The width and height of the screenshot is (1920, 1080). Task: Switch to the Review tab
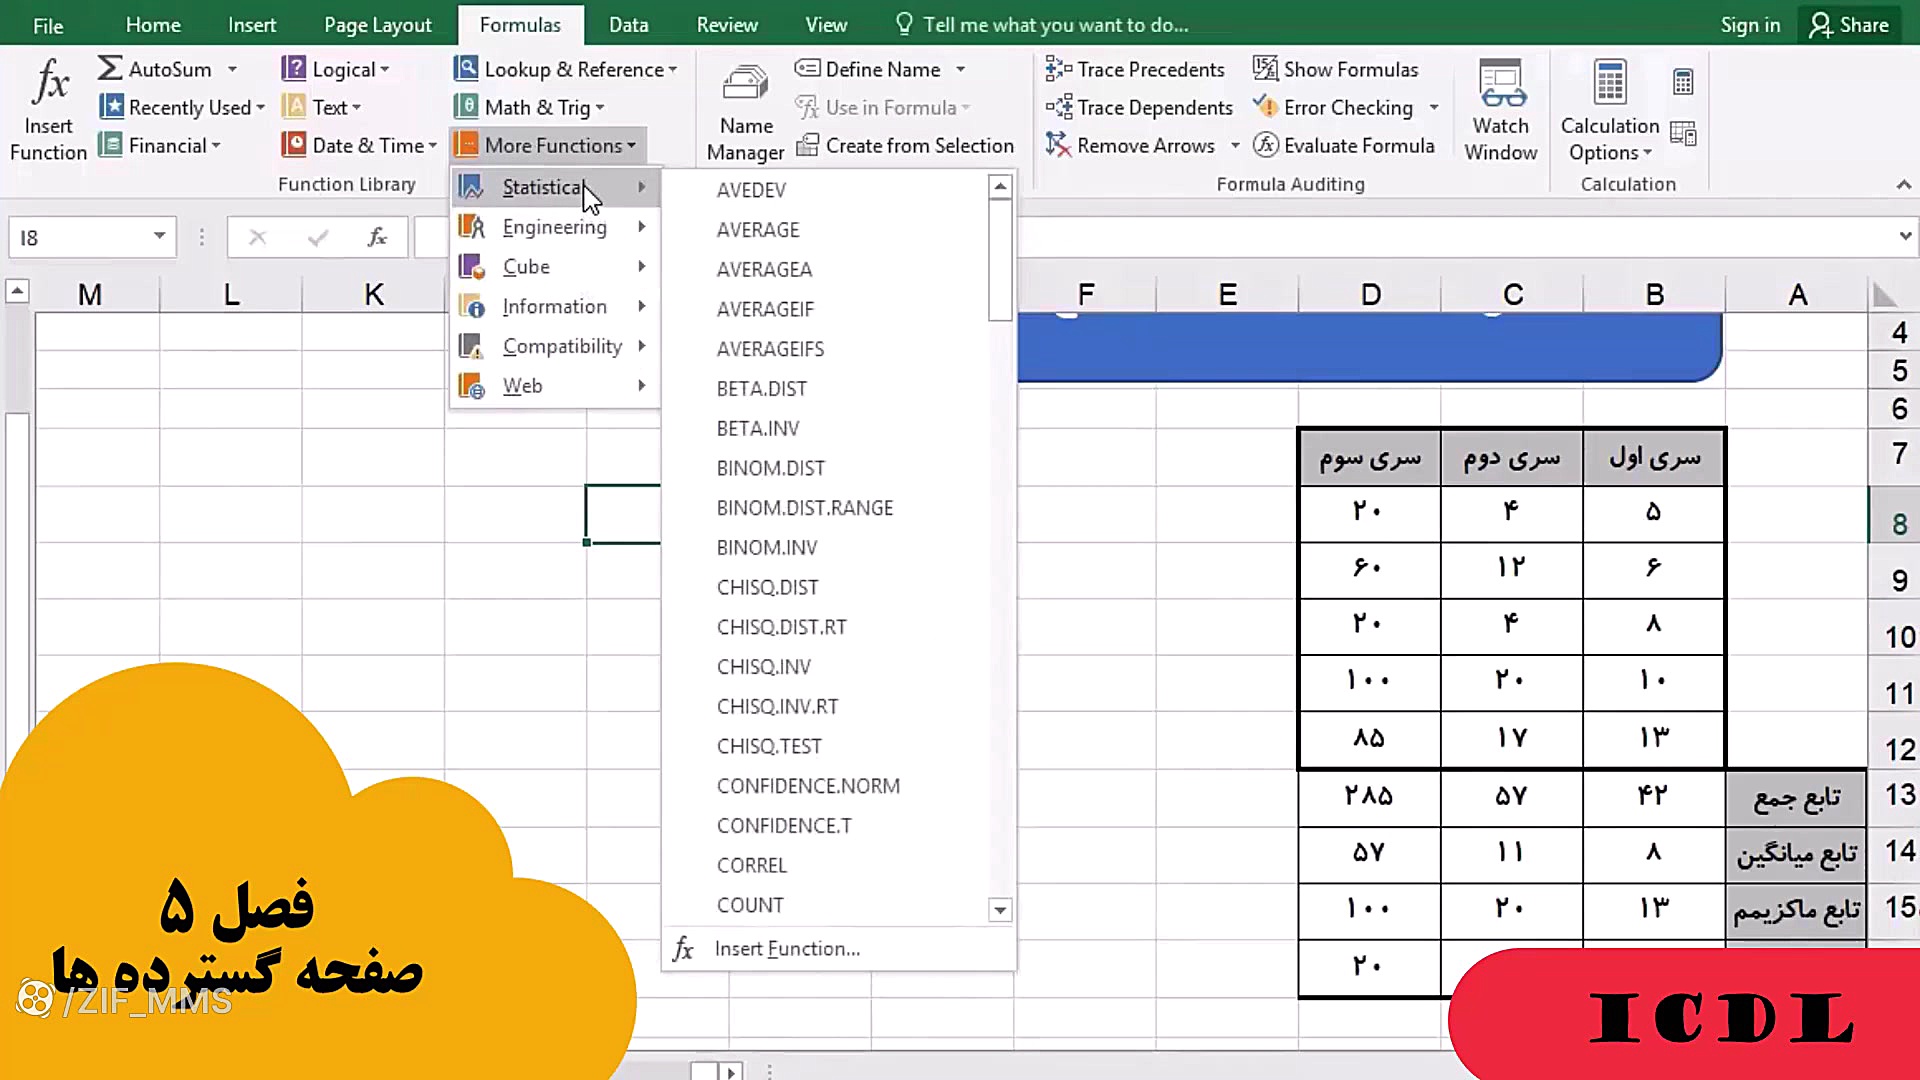click(727, 25)
